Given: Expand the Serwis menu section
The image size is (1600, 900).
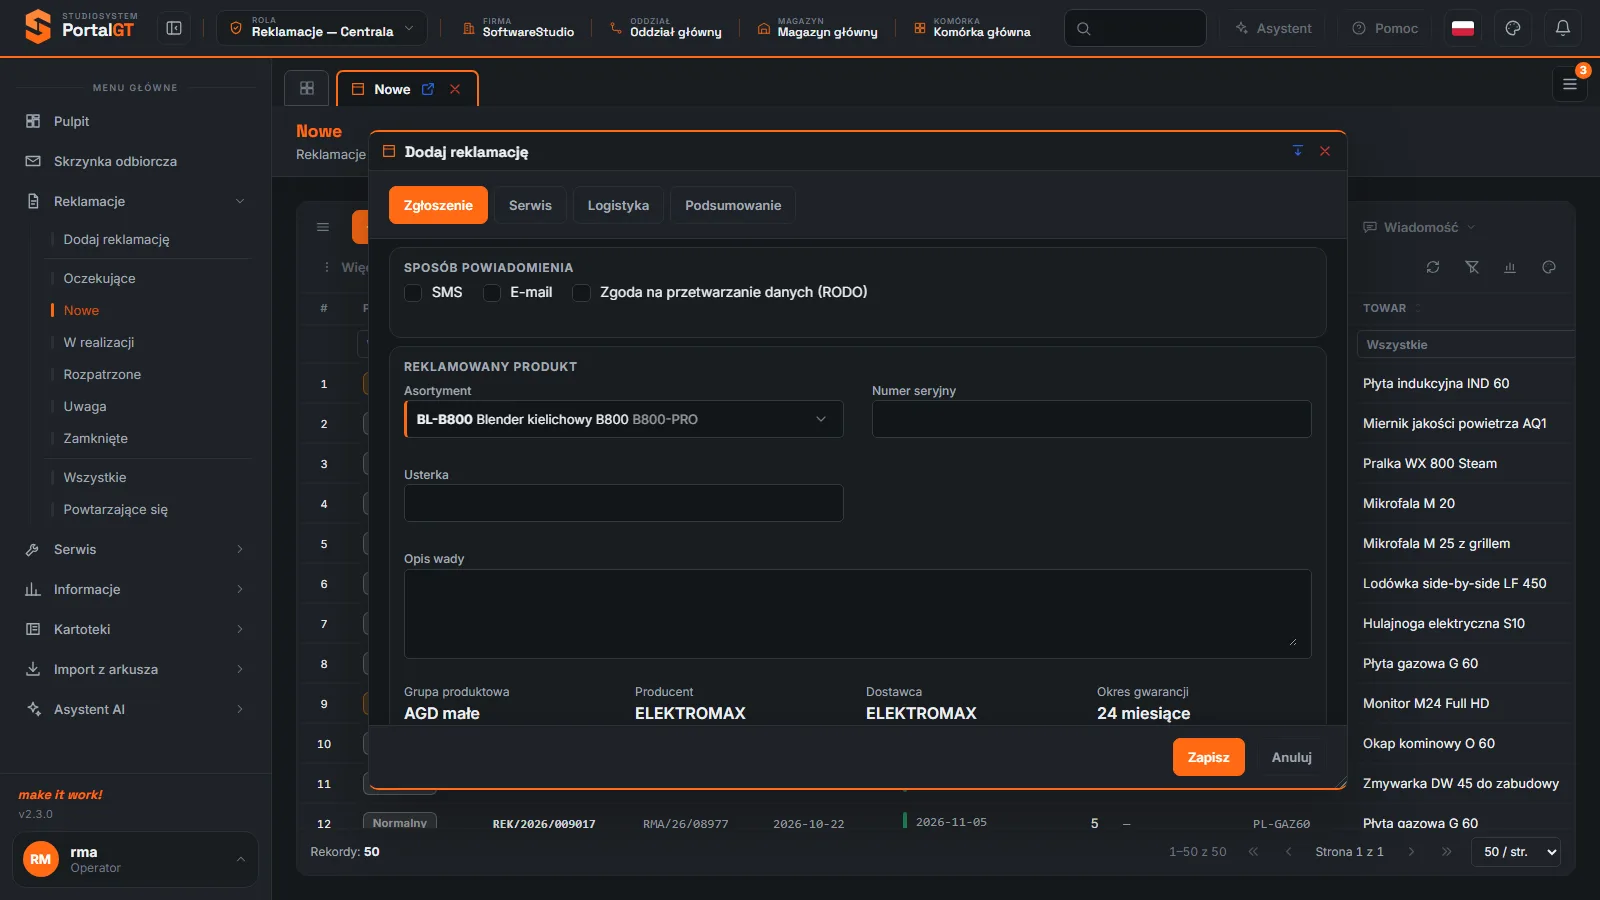Looking at the screenshot, I should [135, 549].
